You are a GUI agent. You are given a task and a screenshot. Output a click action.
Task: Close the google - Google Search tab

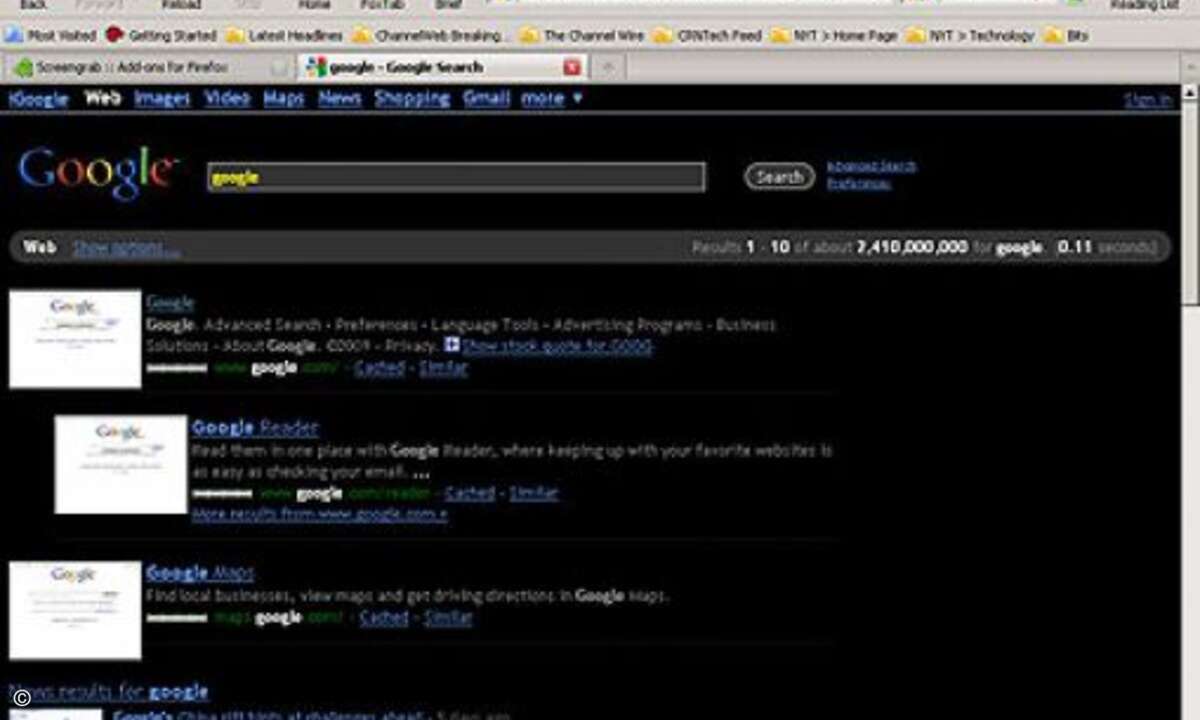click(572, 67)
